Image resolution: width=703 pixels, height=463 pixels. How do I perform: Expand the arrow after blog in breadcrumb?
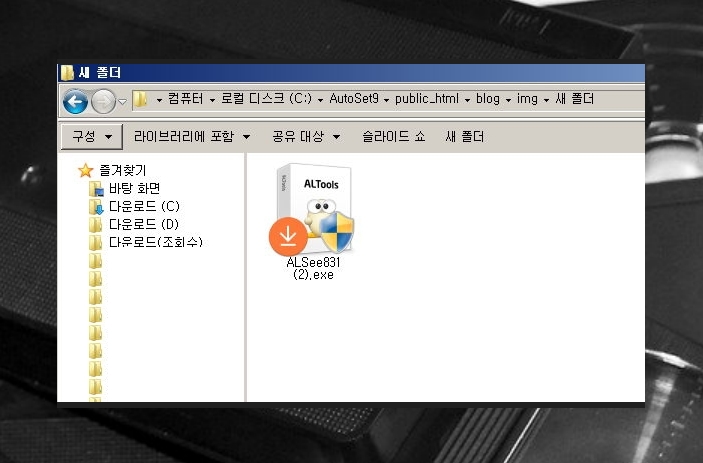[x=508, y=100]
